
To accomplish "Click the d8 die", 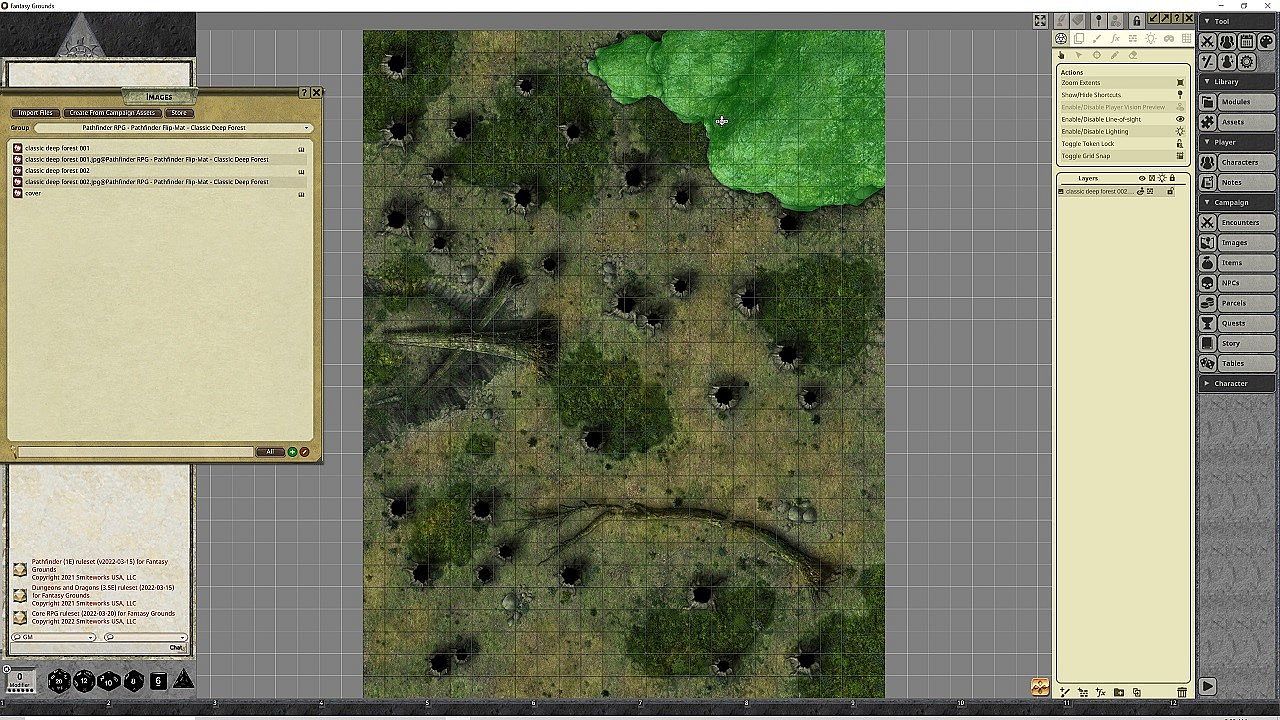I will click(134, 681).
